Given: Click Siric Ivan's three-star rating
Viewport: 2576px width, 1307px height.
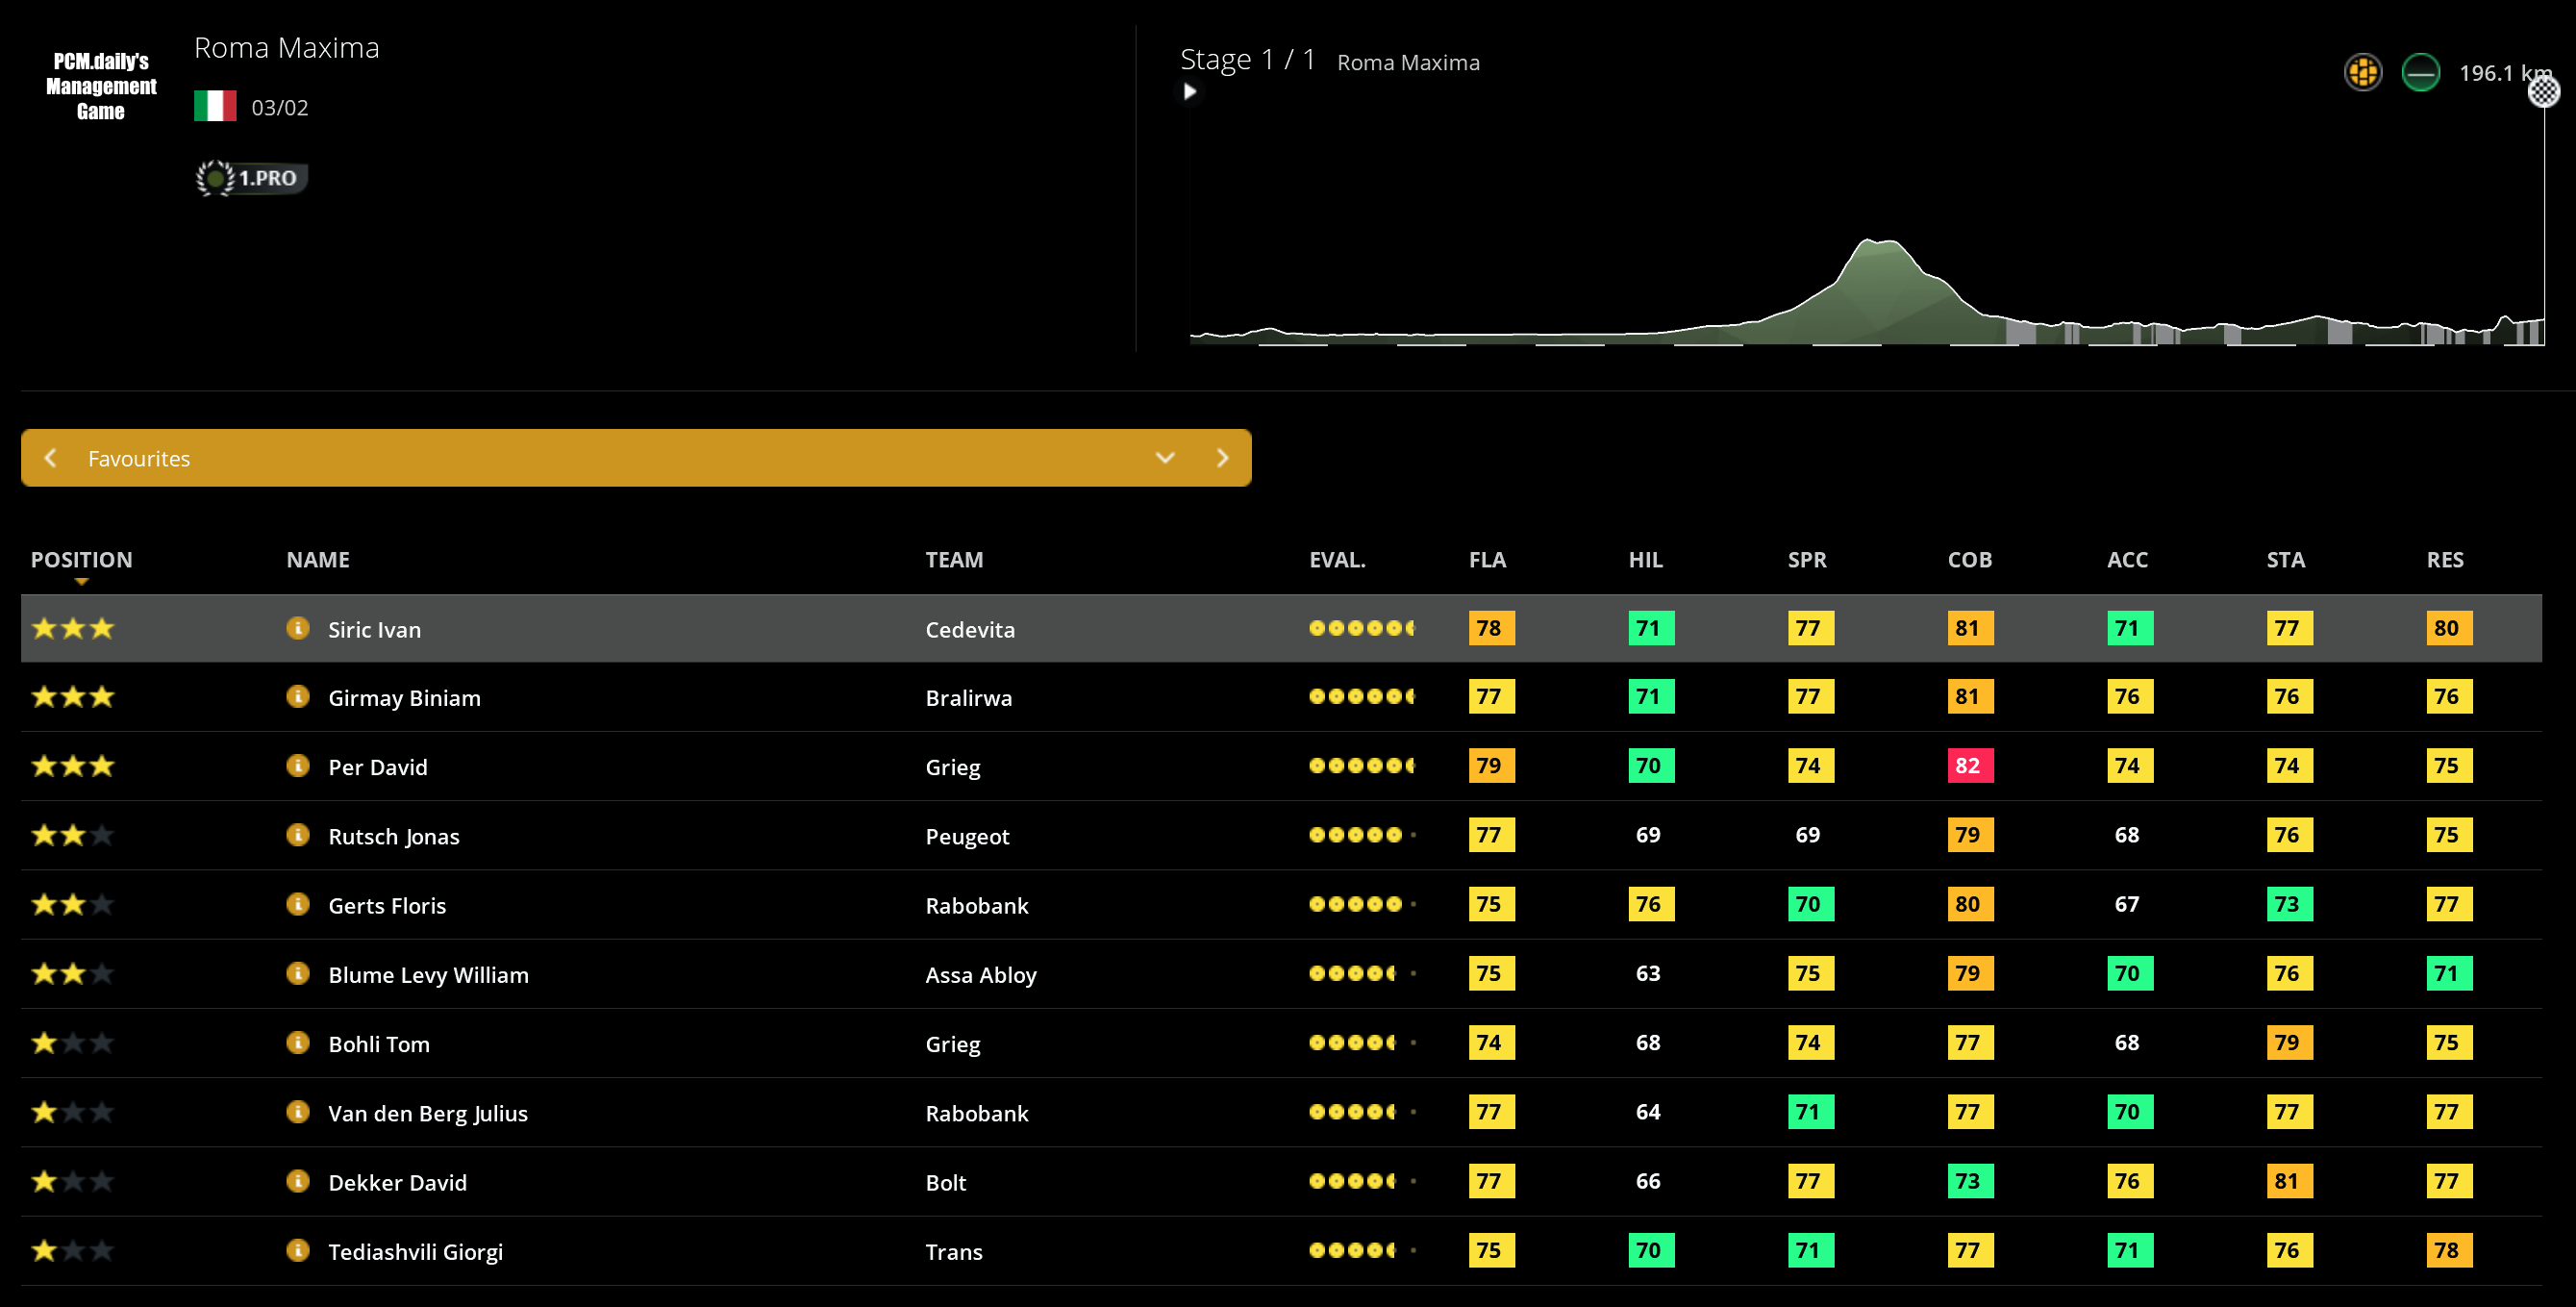Looking at the screenshot, I should coord(73,628).
